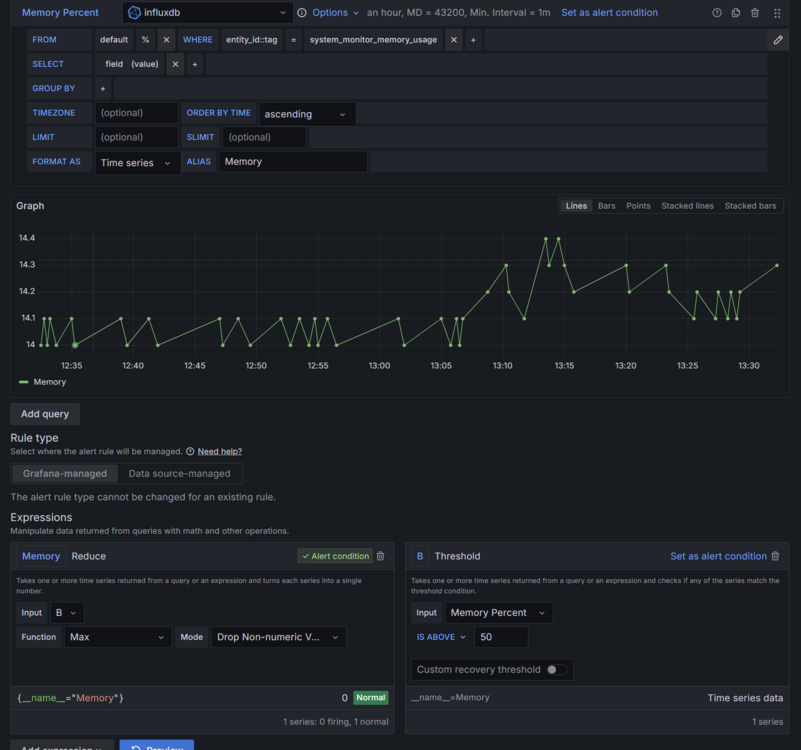Image resolution: width=801 pixels, height=750 pixels.
Task: Click the query help icon in the header
Action: (x=717, y=13)
